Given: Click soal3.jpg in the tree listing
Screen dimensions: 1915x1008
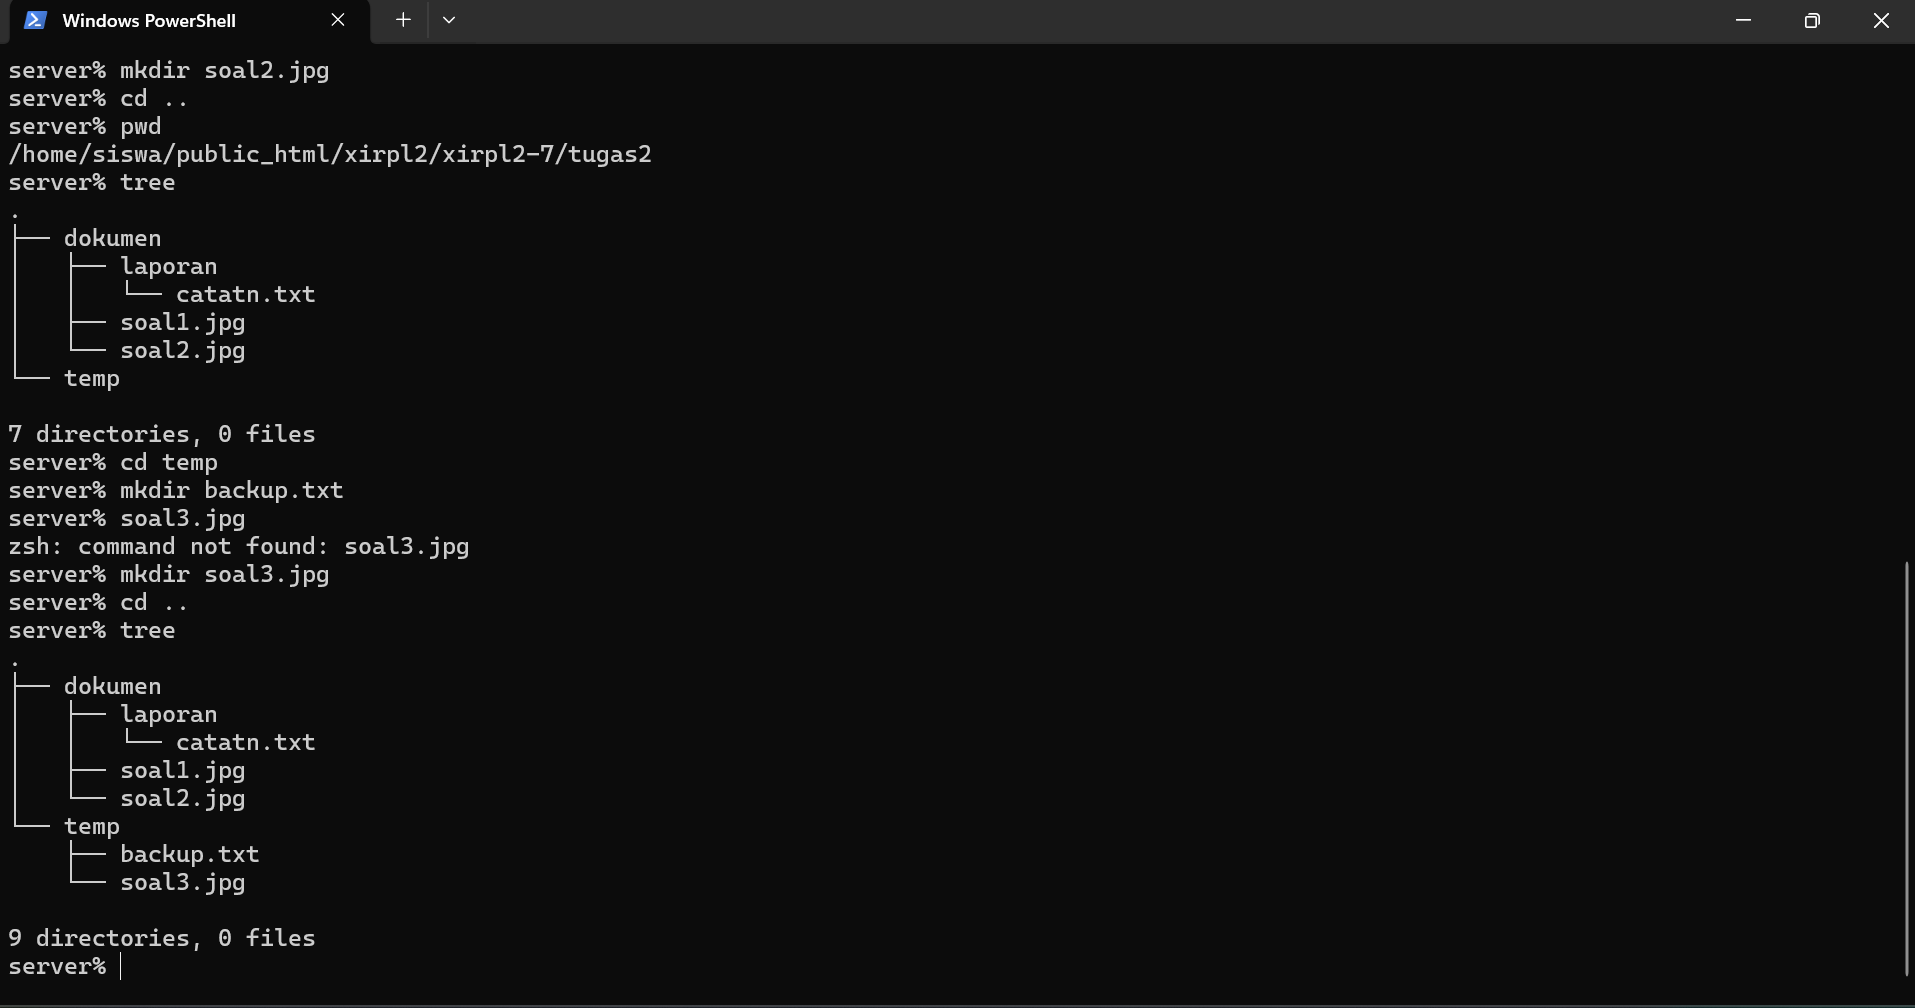Looking at the screenshot, I should 183,882.
